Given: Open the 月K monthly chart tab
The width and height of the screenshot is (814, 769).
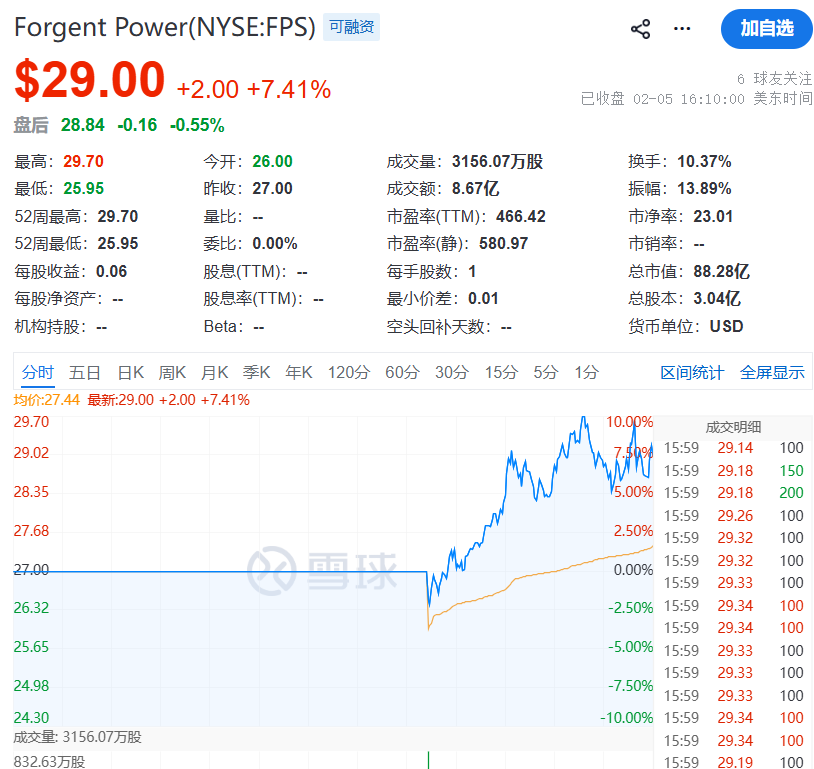Looking at the screenshot, I should (215, 373).
